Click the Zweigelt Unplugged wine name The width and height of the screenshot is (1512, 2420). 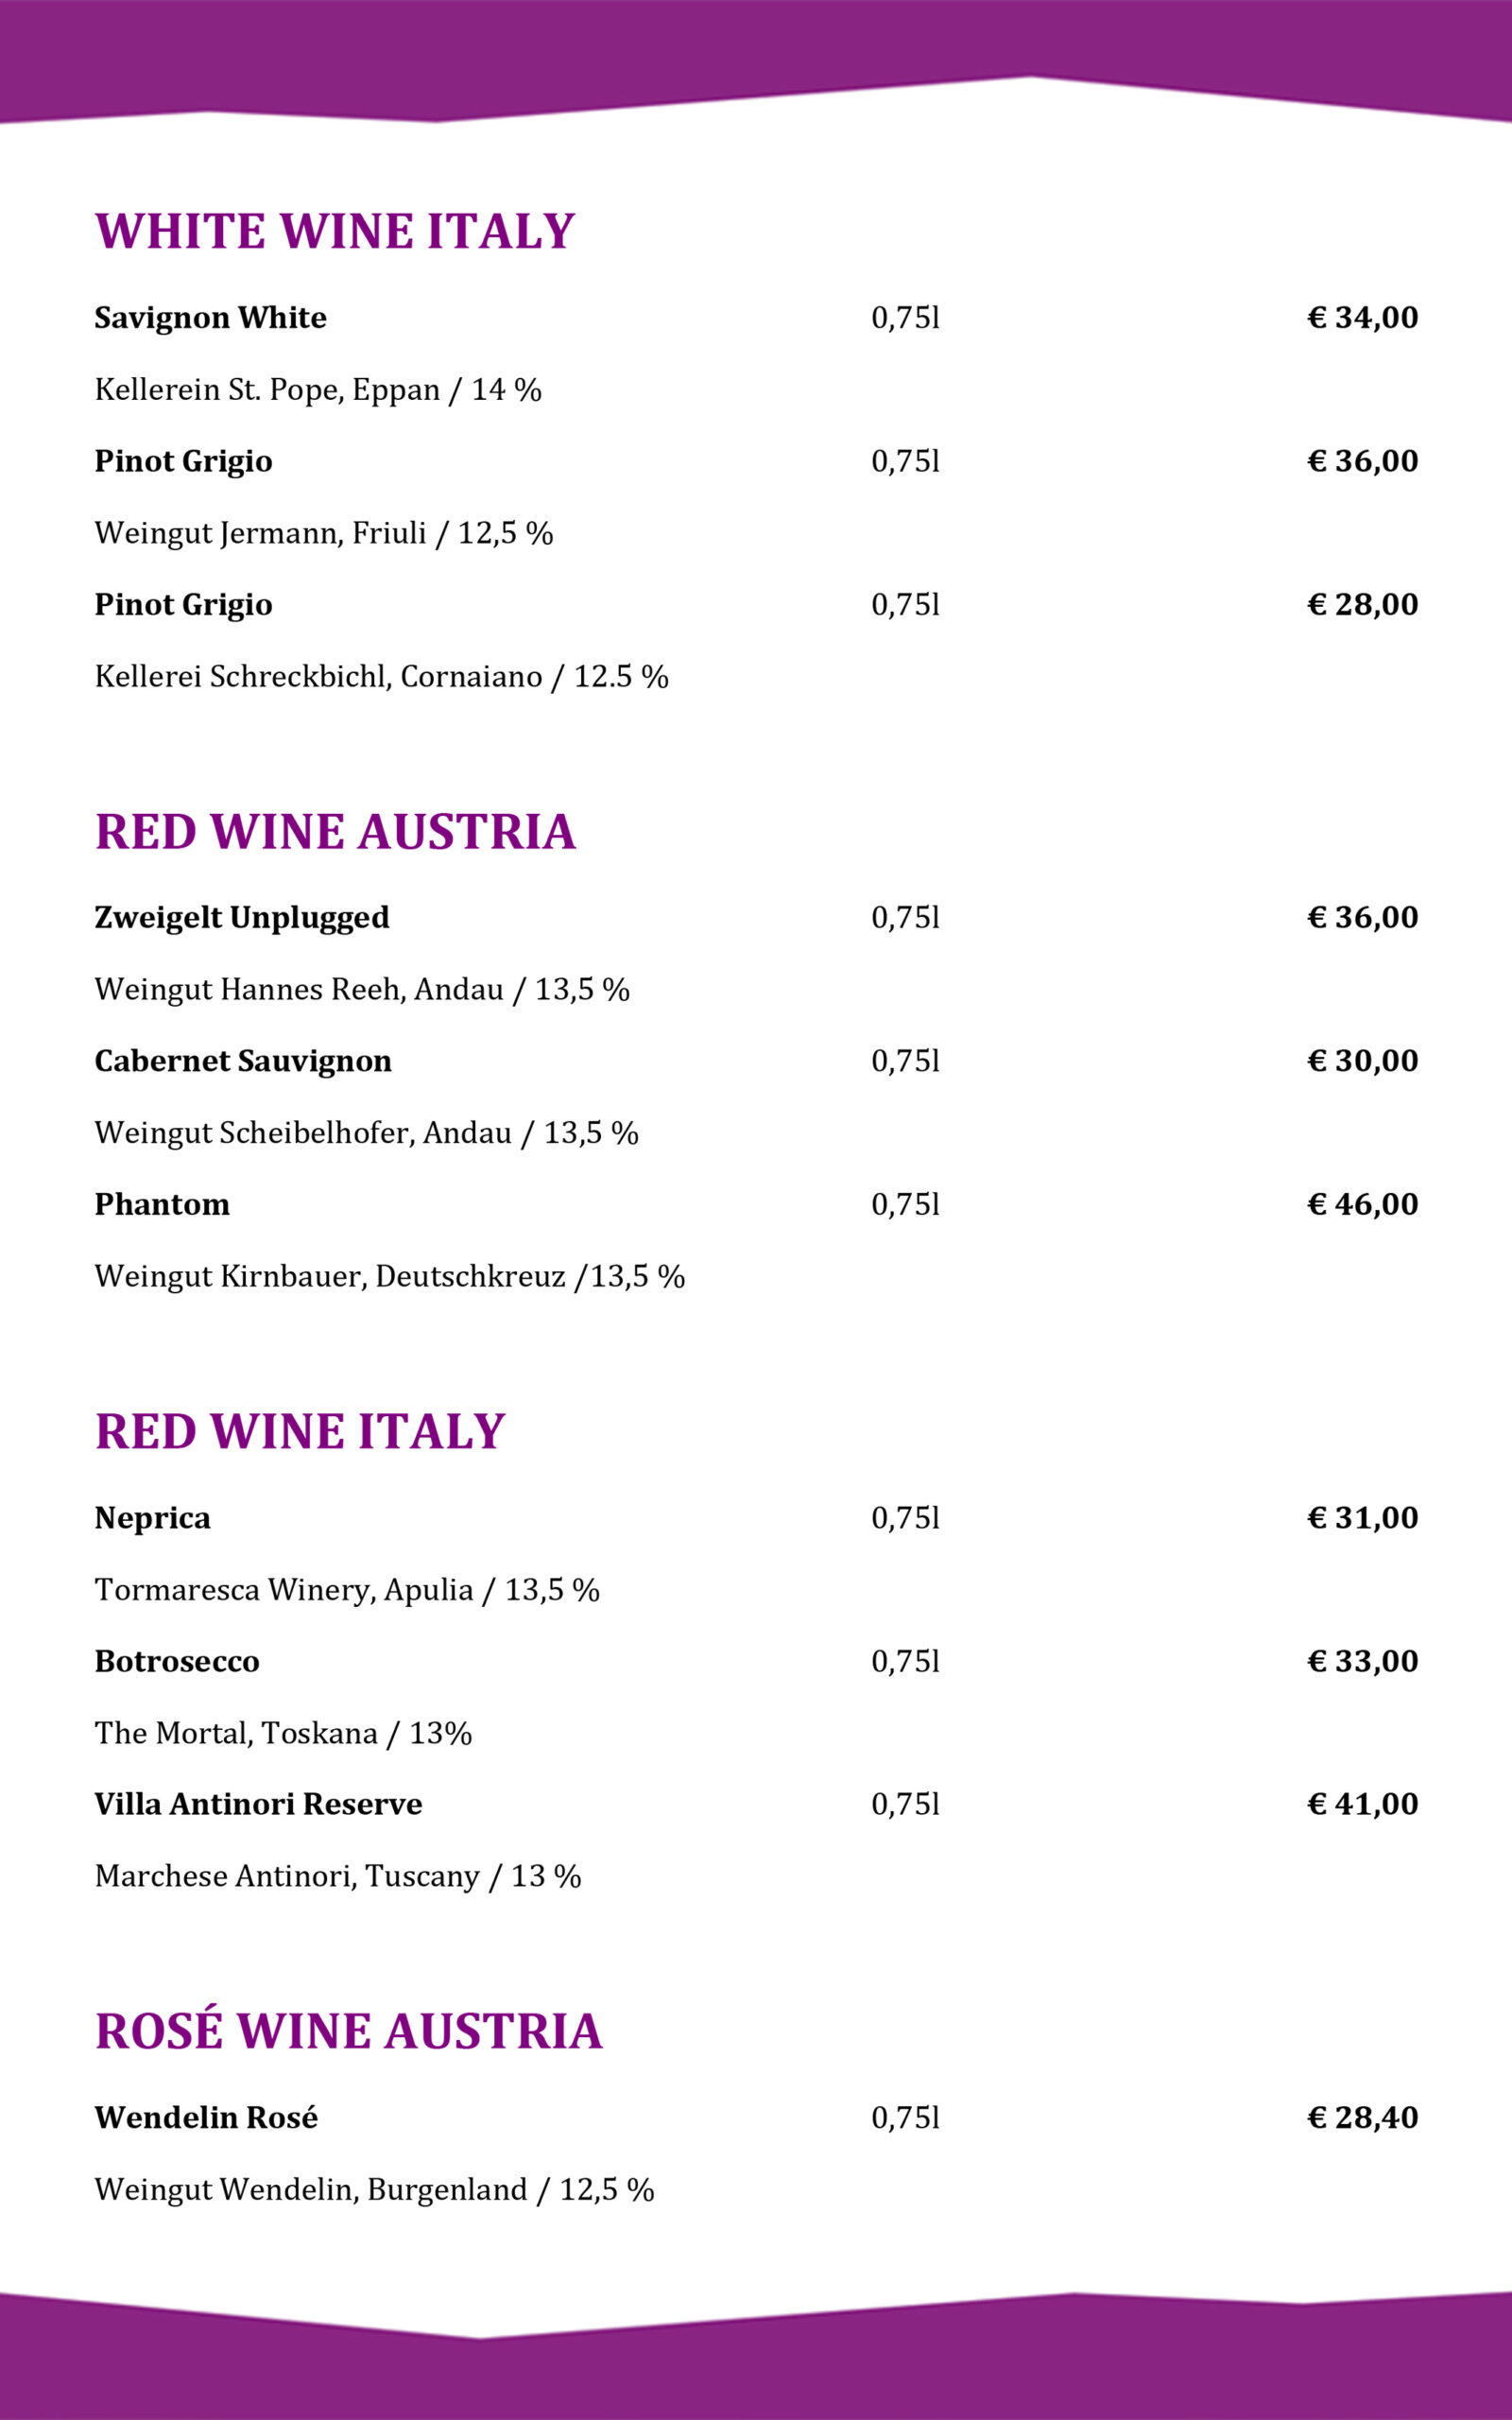tap(241, 918)
